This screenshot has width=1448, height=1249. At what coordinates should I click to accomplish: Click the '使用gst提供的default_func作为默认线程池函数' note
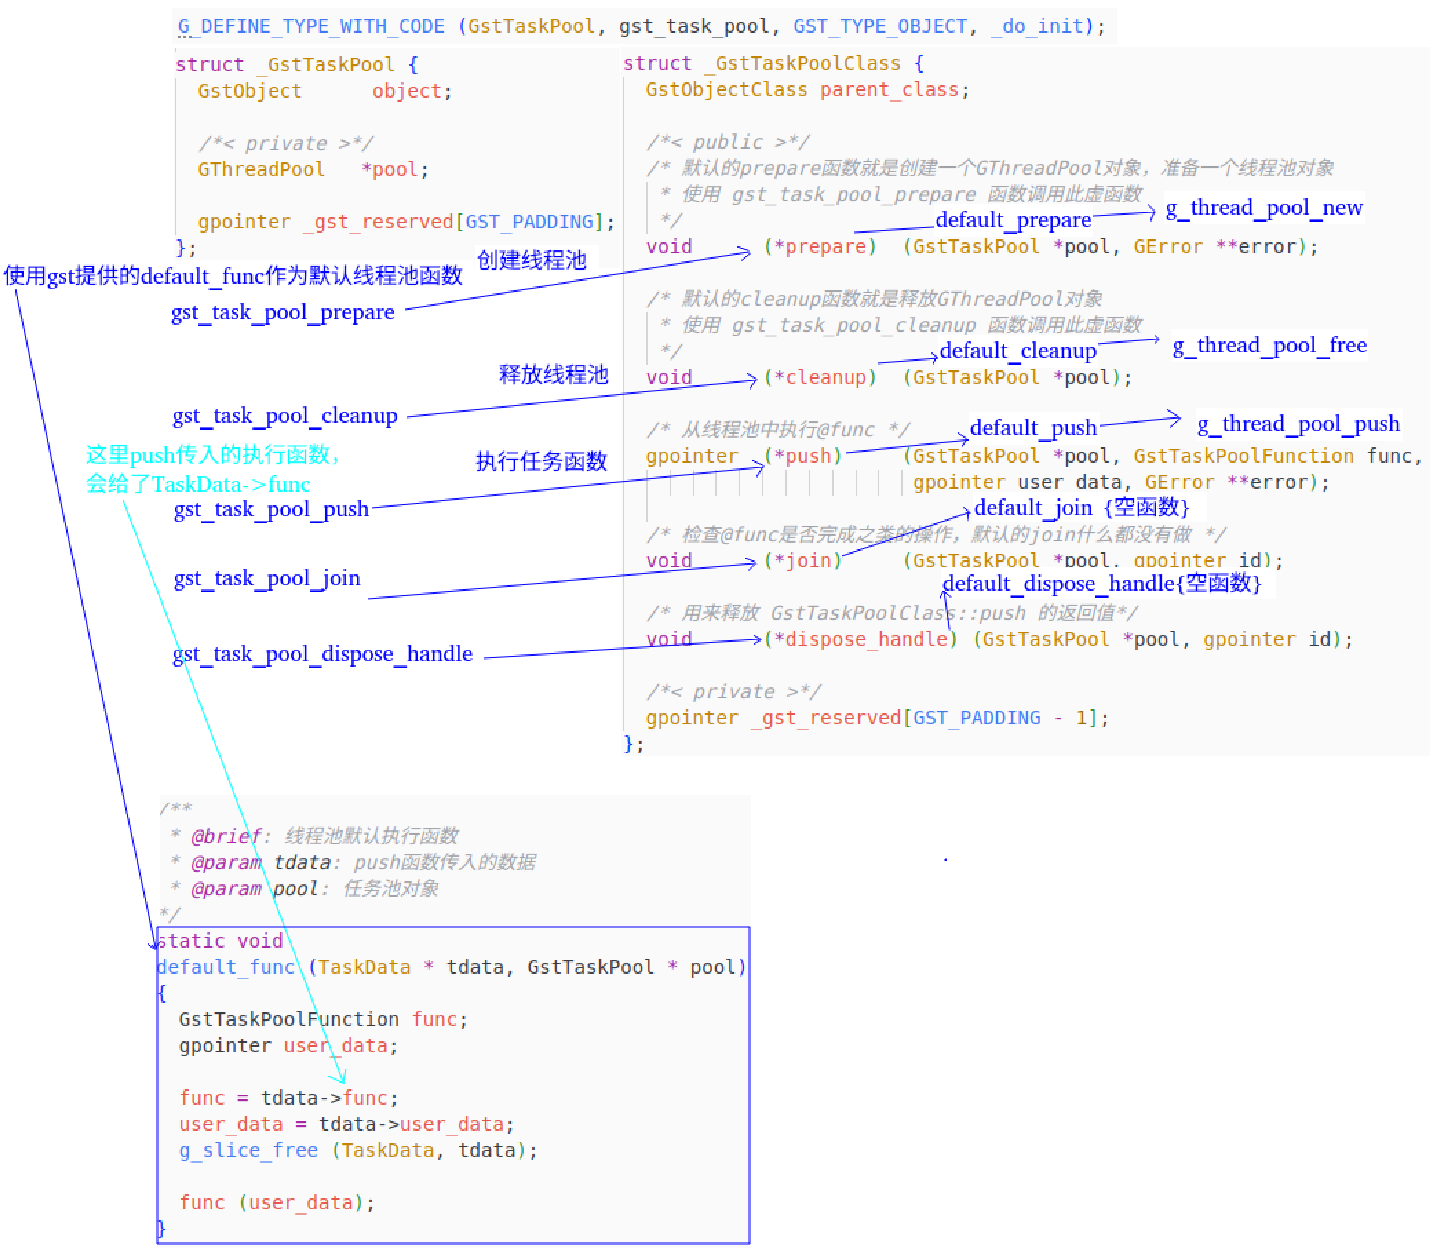[x=233, y=276]
